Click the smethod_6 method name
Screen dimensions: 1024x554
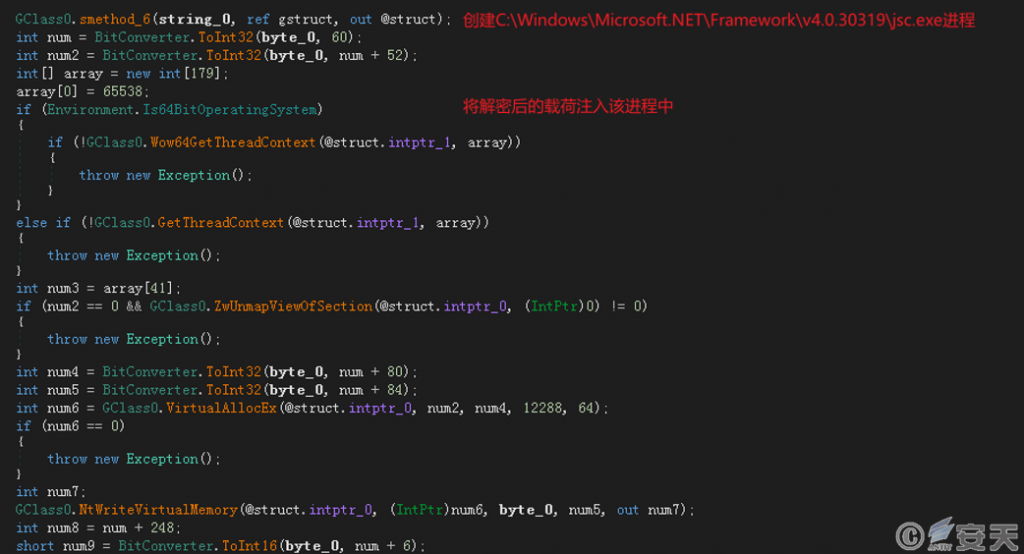click(x=115, y=20)
